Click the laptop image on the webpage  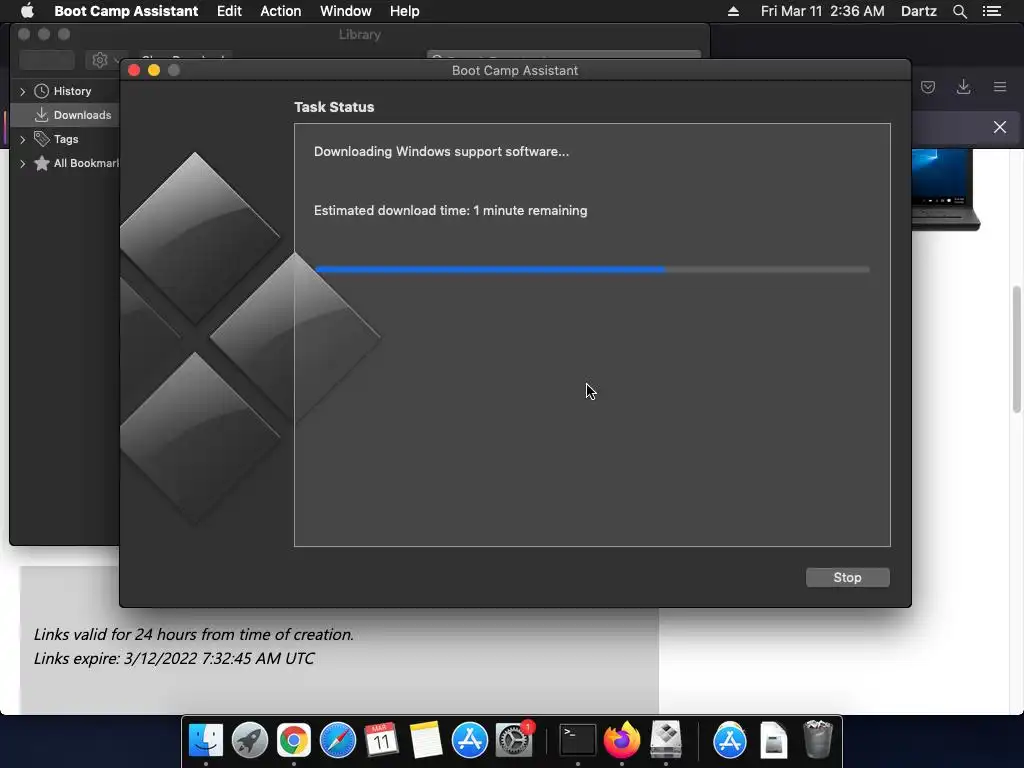click(946, 189)
